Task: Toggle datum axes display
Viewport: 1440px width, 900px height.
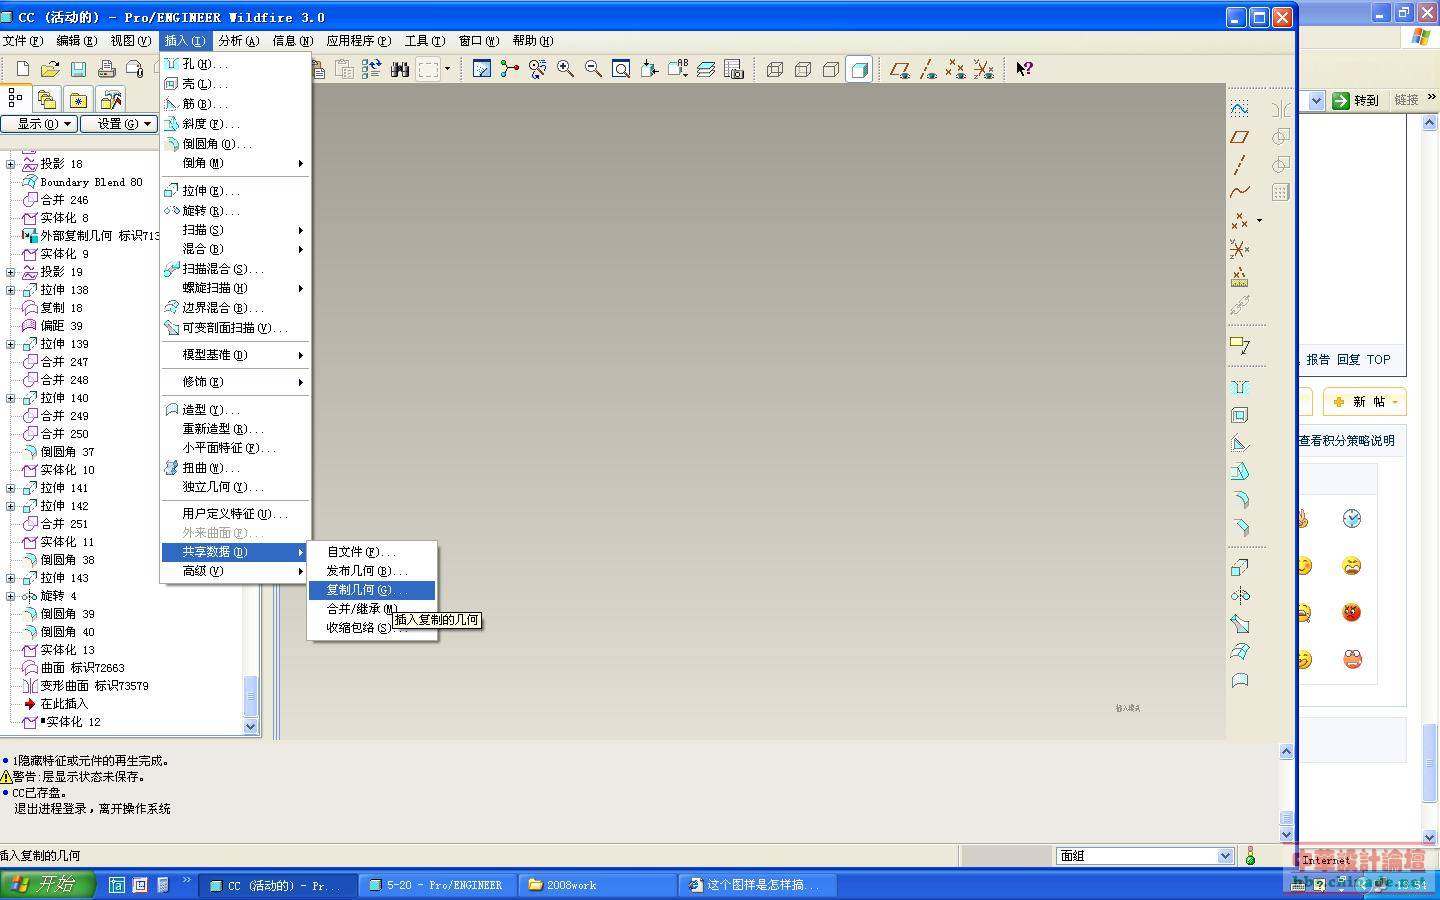Action: (x=927, y=69)
